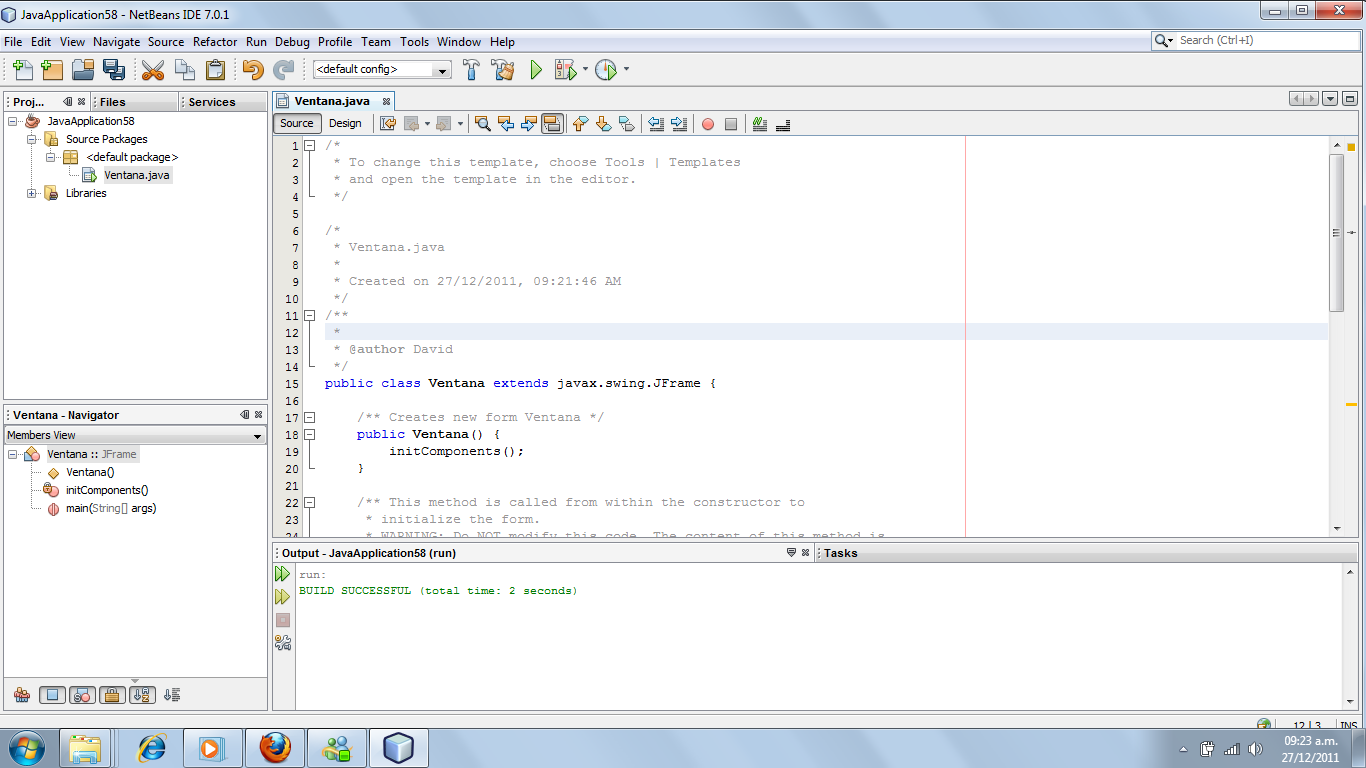The height and width of the screenshot is (768, 1366).
Task: Close the Ventana.java editor tab
Action: pos(385,102)
